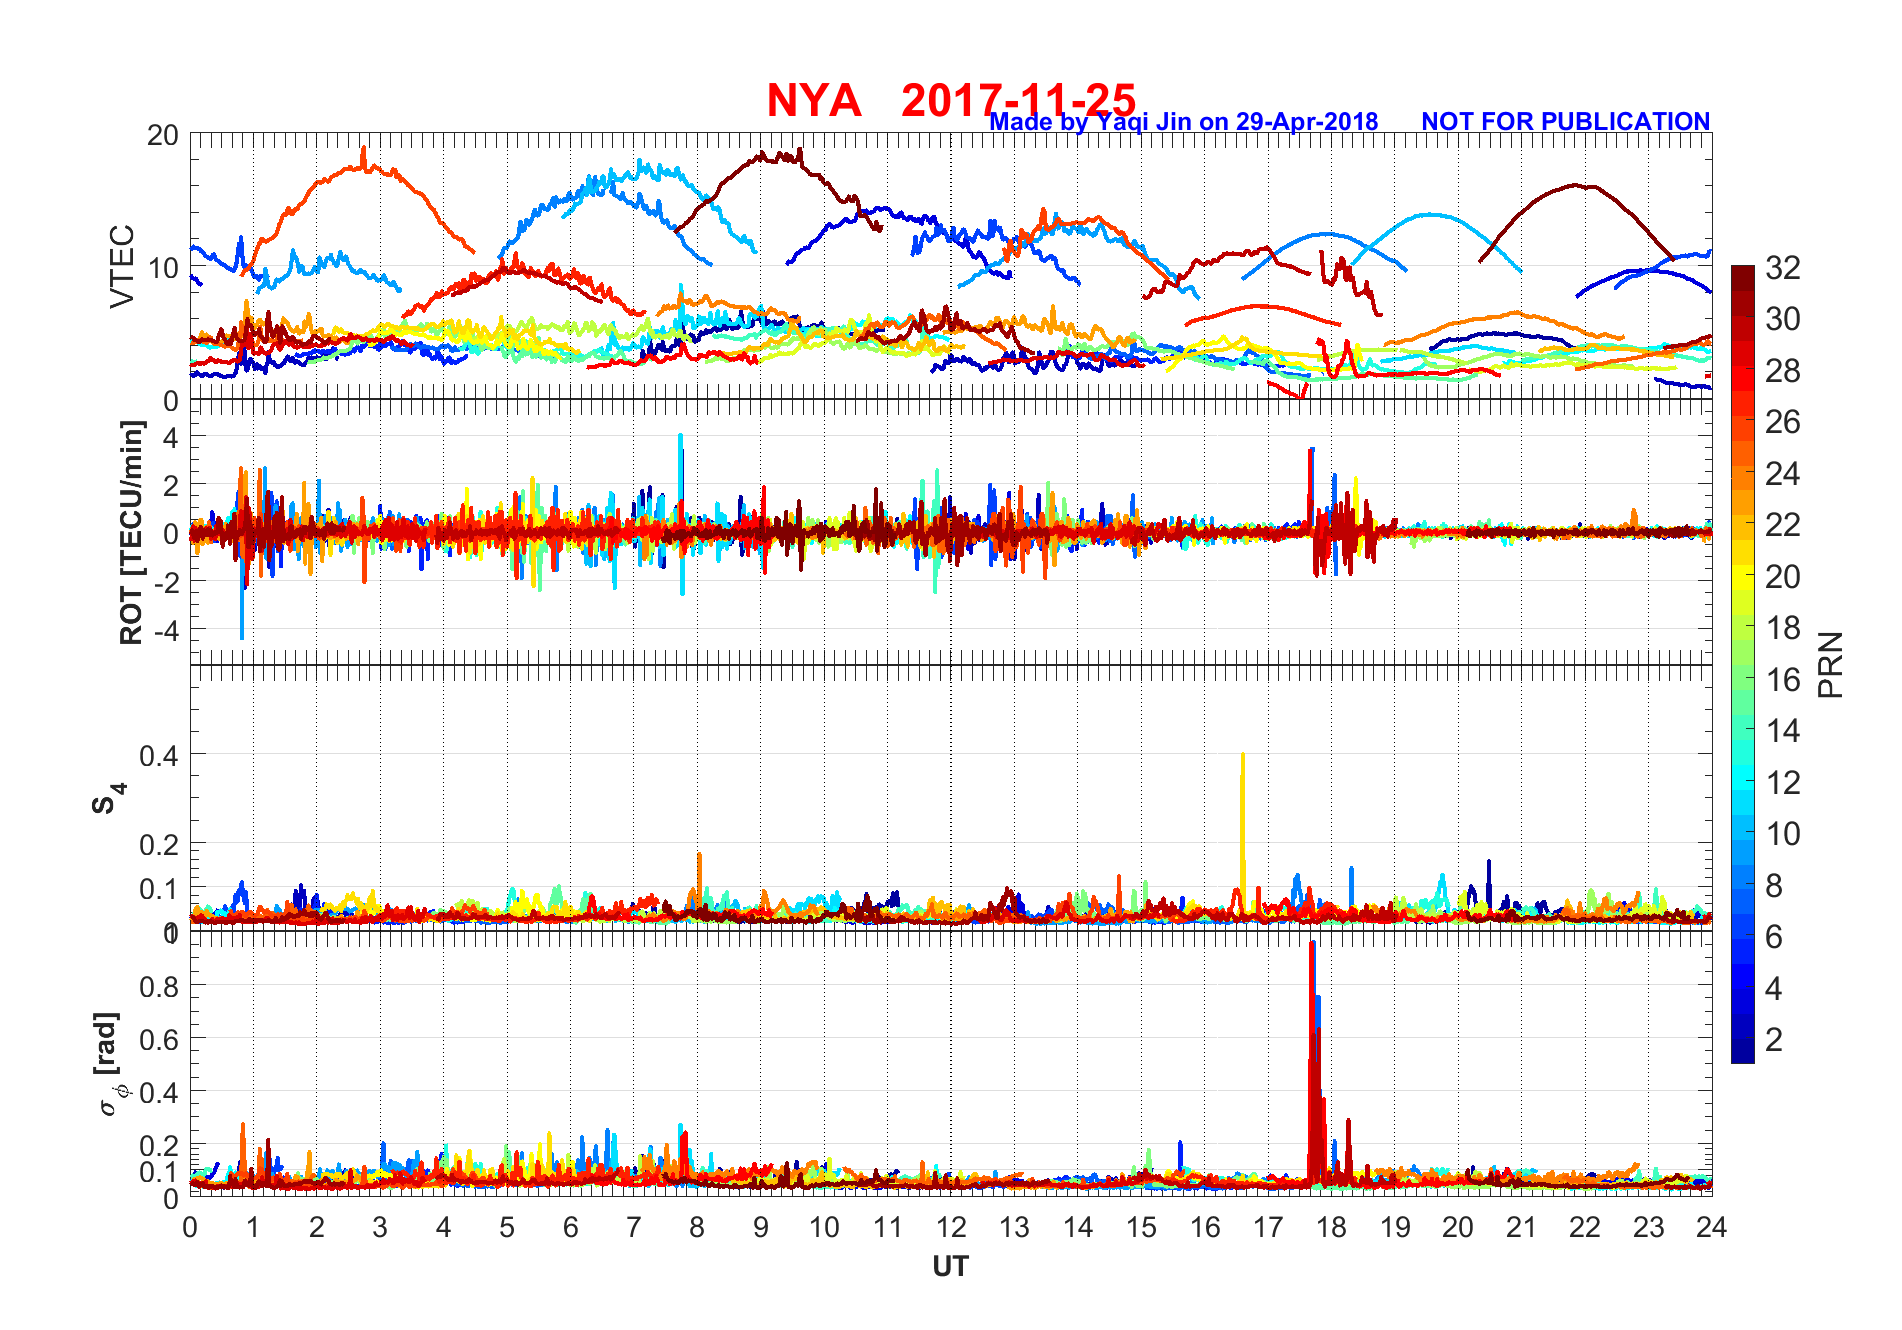The width and height of the screenshot is (1902, 1330).
Task: Click the x-axis tick label 18
Action: point(1331,1227)
